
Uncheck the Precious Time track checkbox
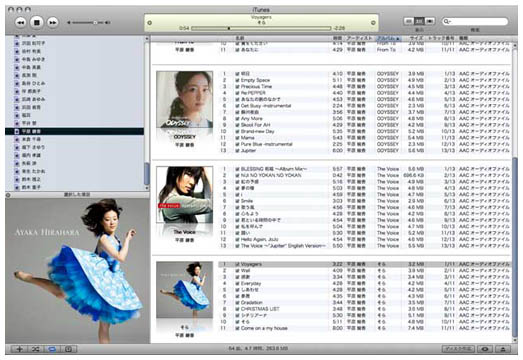coord(237,86)
